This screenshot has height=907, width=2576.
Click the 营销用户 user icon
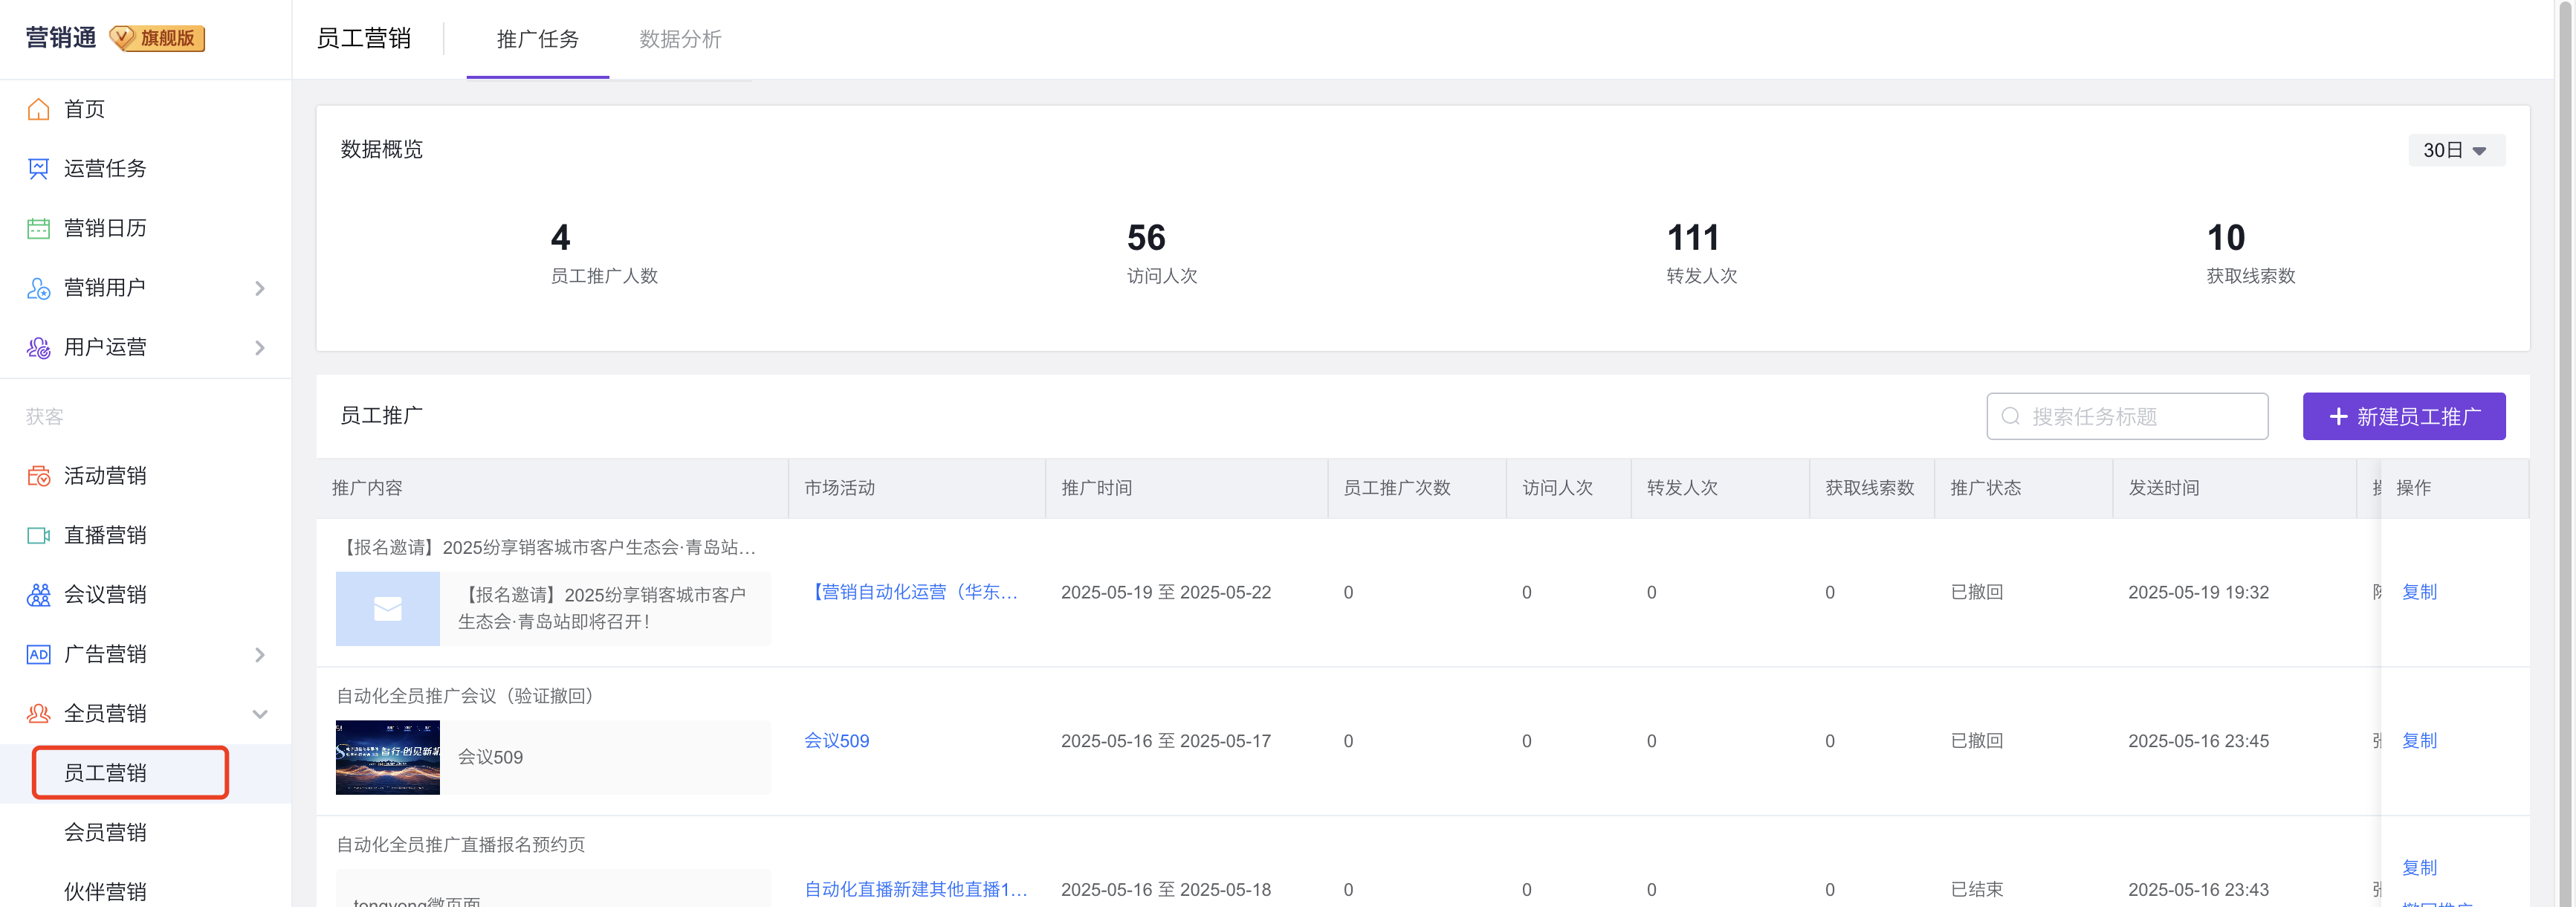[38, 288]
